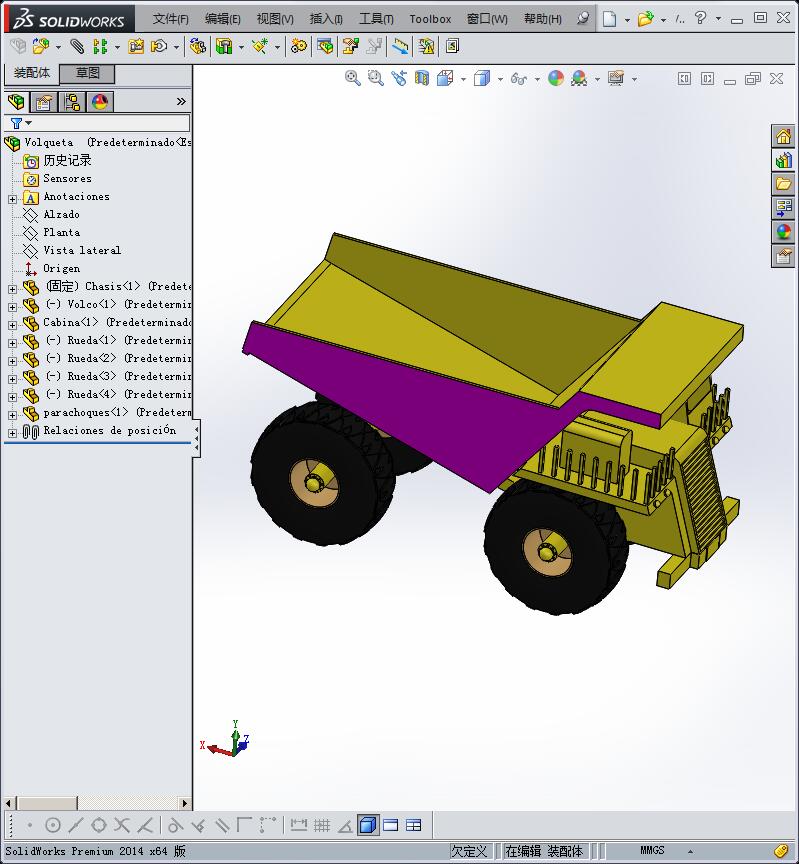This screenshot has height=864, width=799.
Task: Open the View Orientation dropdown arrow
Action: [x=463, y=79]
